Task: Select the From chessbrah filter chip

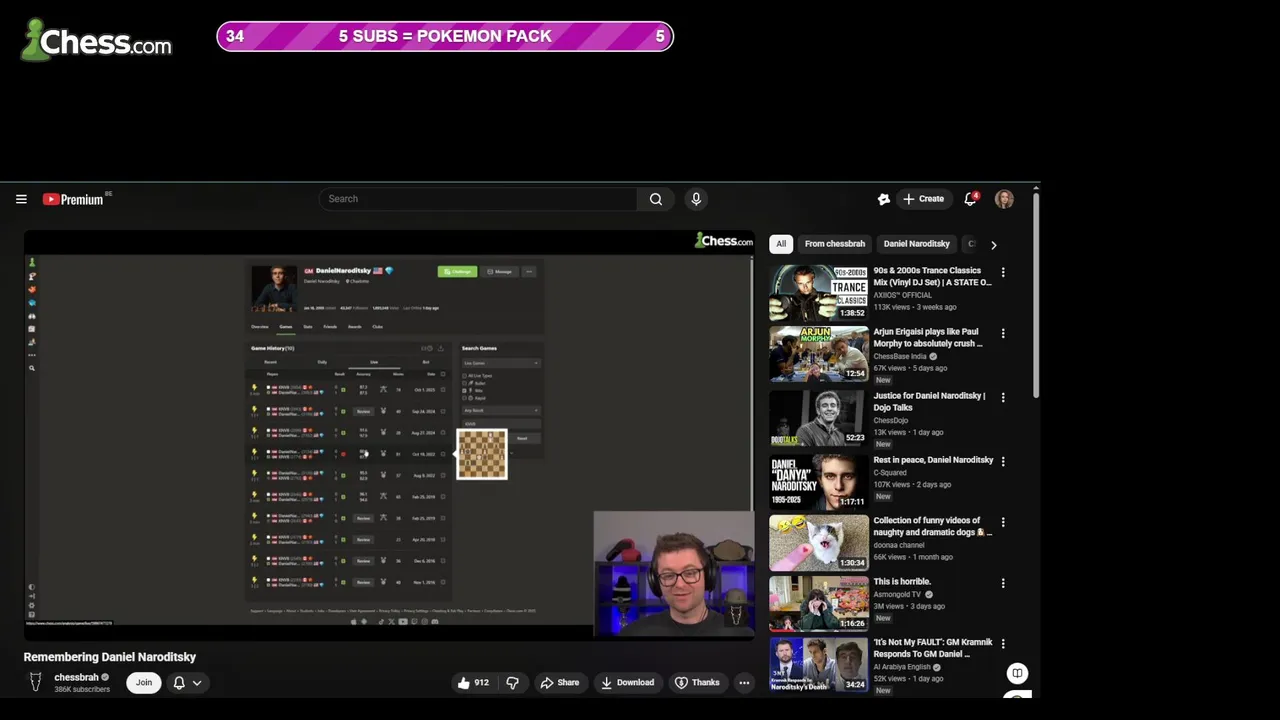Action: 835,244
